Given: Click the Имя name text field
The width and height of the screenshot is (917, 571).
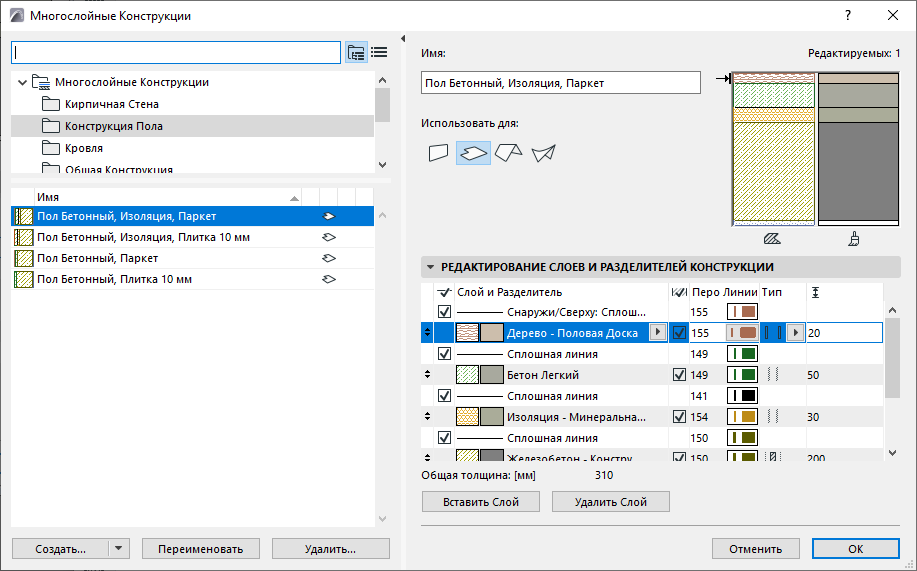Looking at the screenshot, I should [560, 82].
